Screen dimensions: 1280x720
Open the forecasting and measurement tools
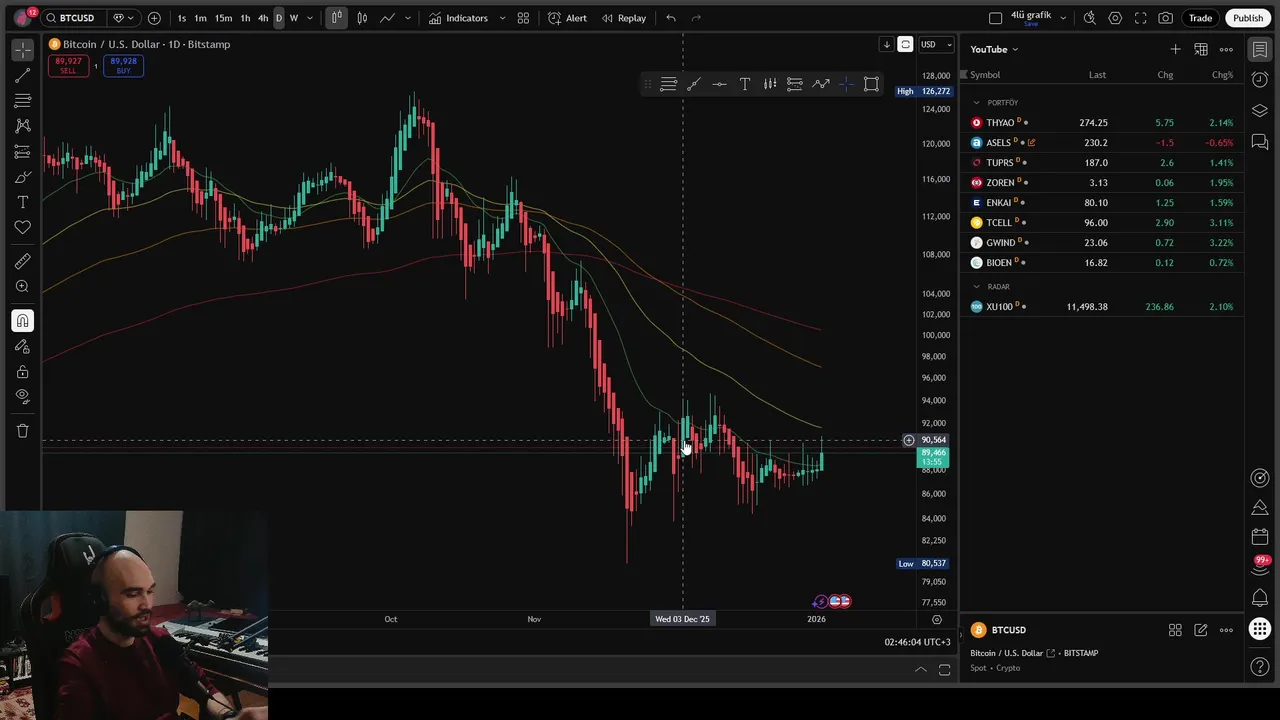(x=22, y=152)
